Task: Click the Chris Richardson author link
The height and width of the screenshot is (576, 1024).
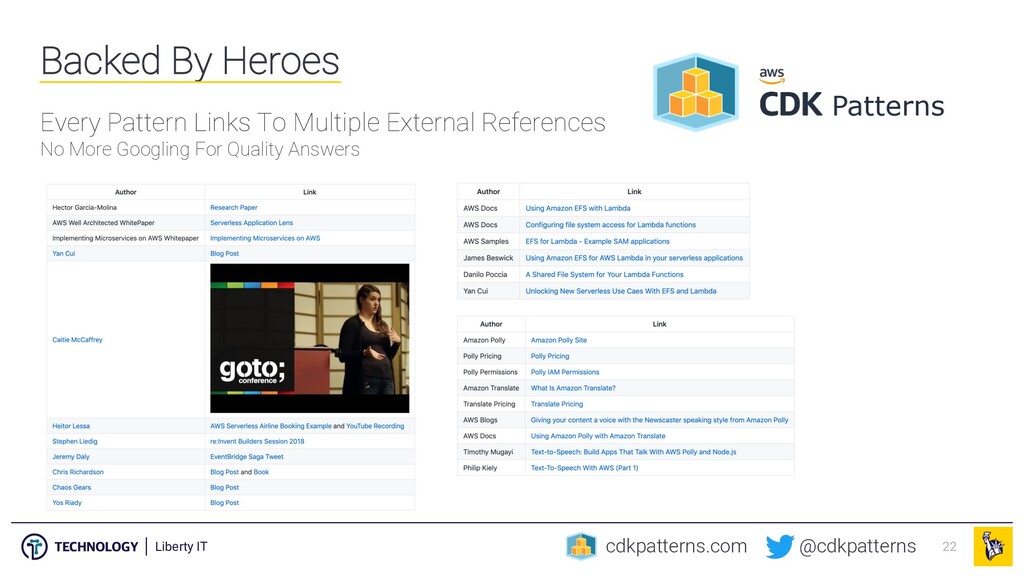Action: 78,472
